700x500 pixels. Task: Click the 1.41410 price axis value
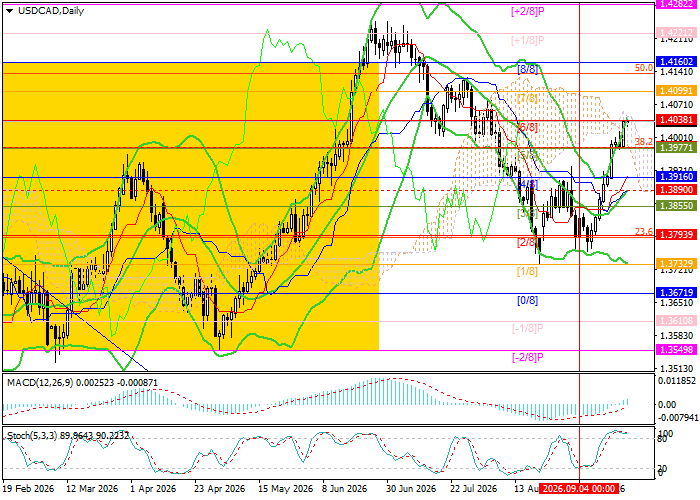click(x=677, y=72)
